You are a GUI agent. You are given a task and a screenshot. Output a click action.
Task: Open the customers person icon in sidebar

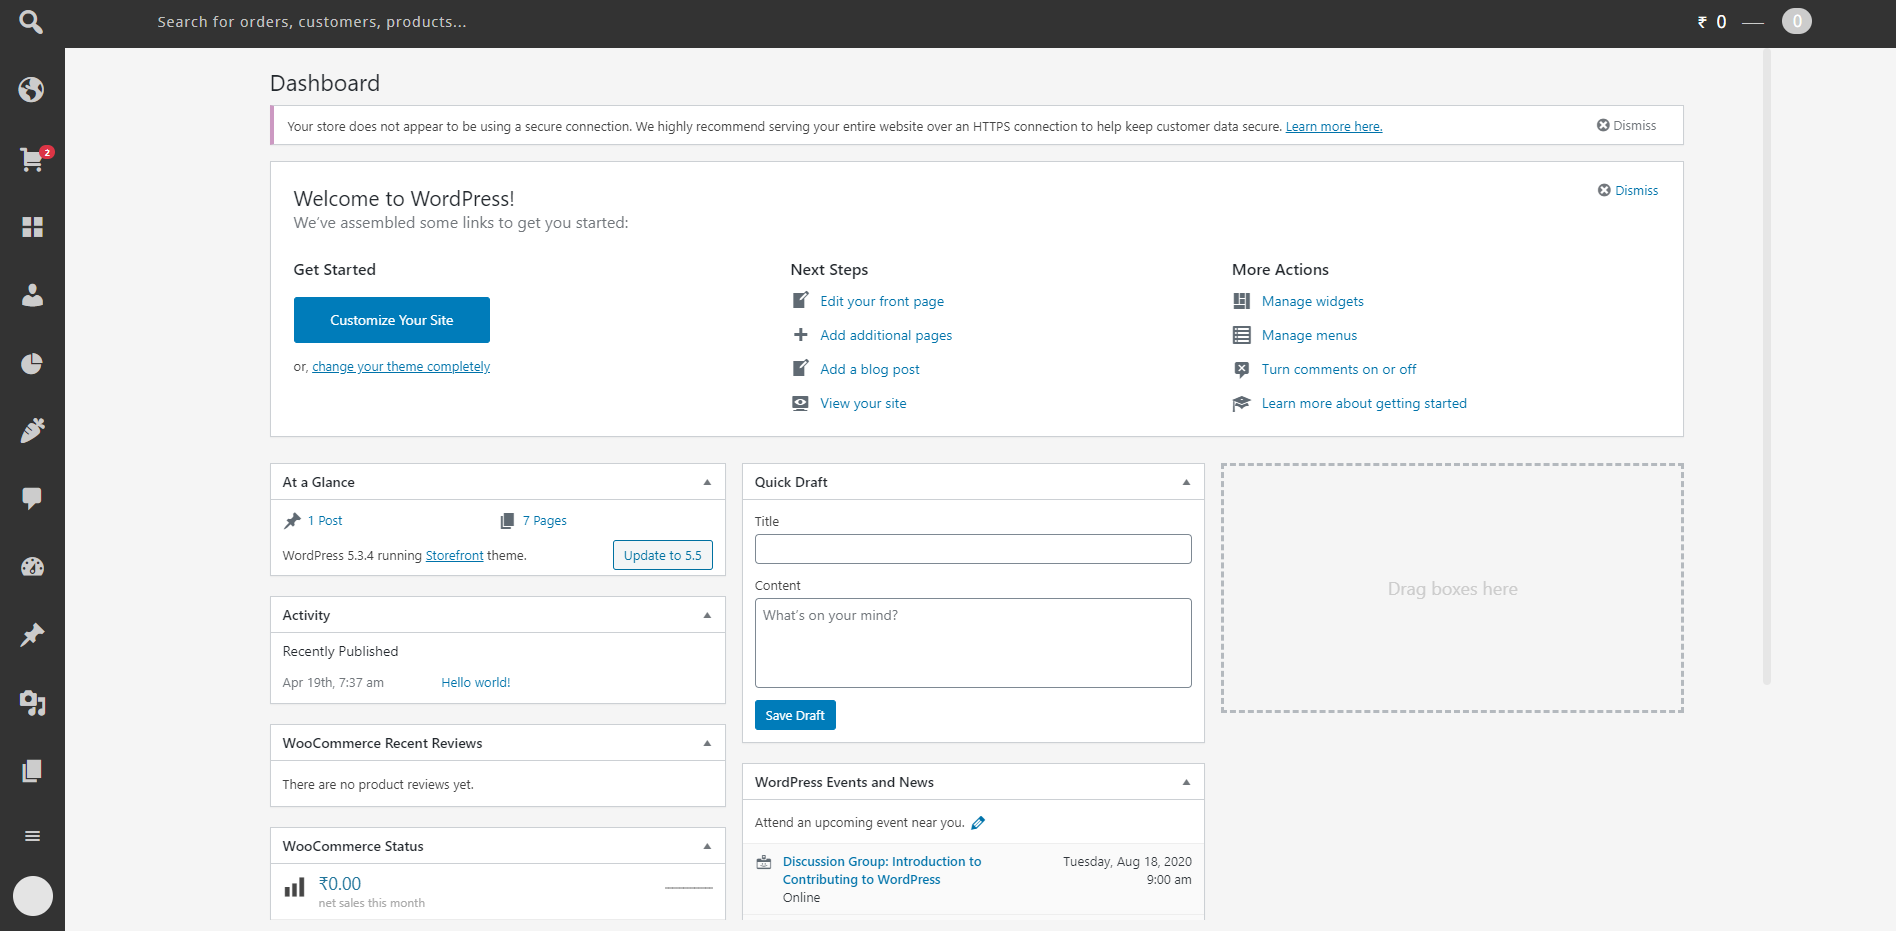(32, 295)
